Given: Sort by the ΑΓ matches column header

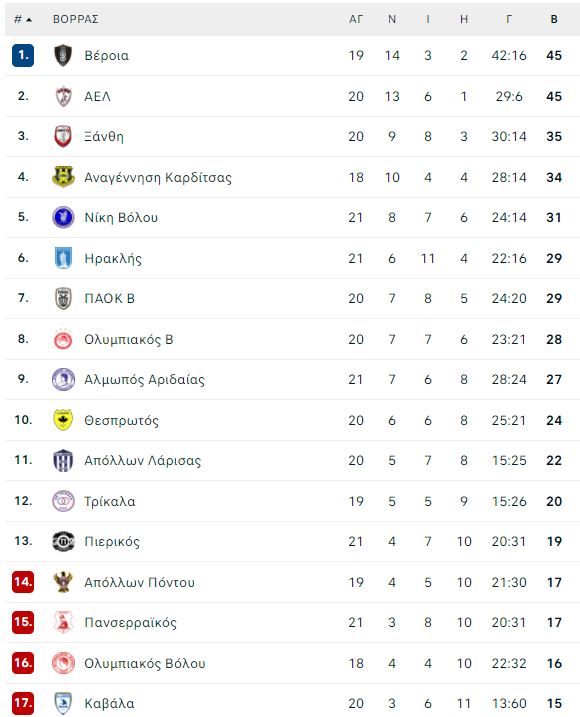Looking at the screenshot, I should pyautogui.click(x=356, y=19).
